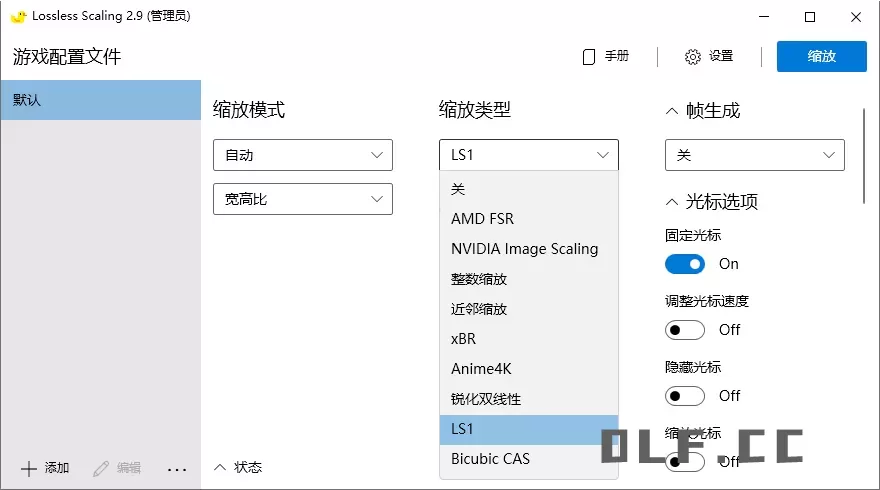Screen dimensions: 880x490
Task: Collapse the 帧生成 section chevron
Action: (672, 111)
